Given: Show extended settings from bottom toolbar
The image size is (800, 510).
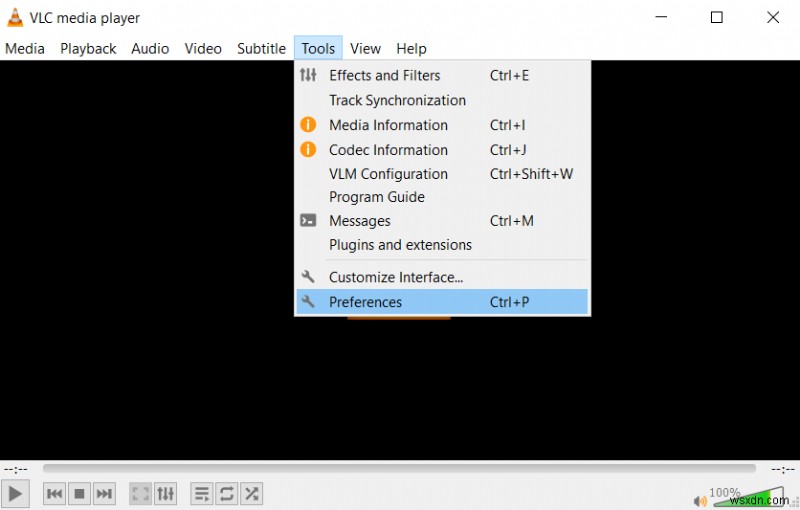Looking at the screenshot, I should click(165, 494).
